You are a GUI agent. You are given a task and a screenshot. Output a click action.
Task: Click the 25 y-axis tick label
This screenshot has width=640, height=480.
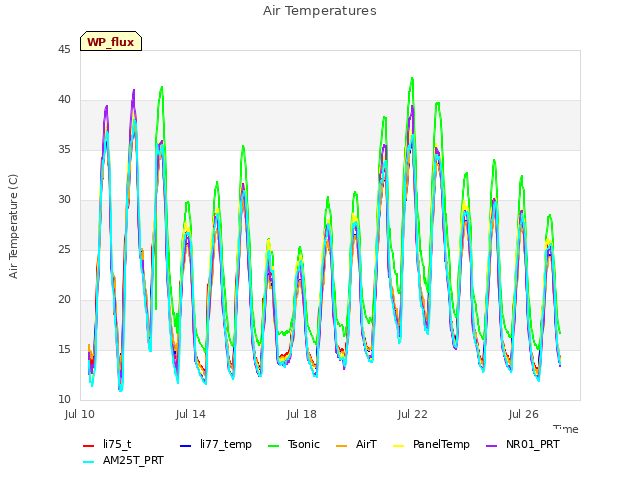click(x=64, y=249)
